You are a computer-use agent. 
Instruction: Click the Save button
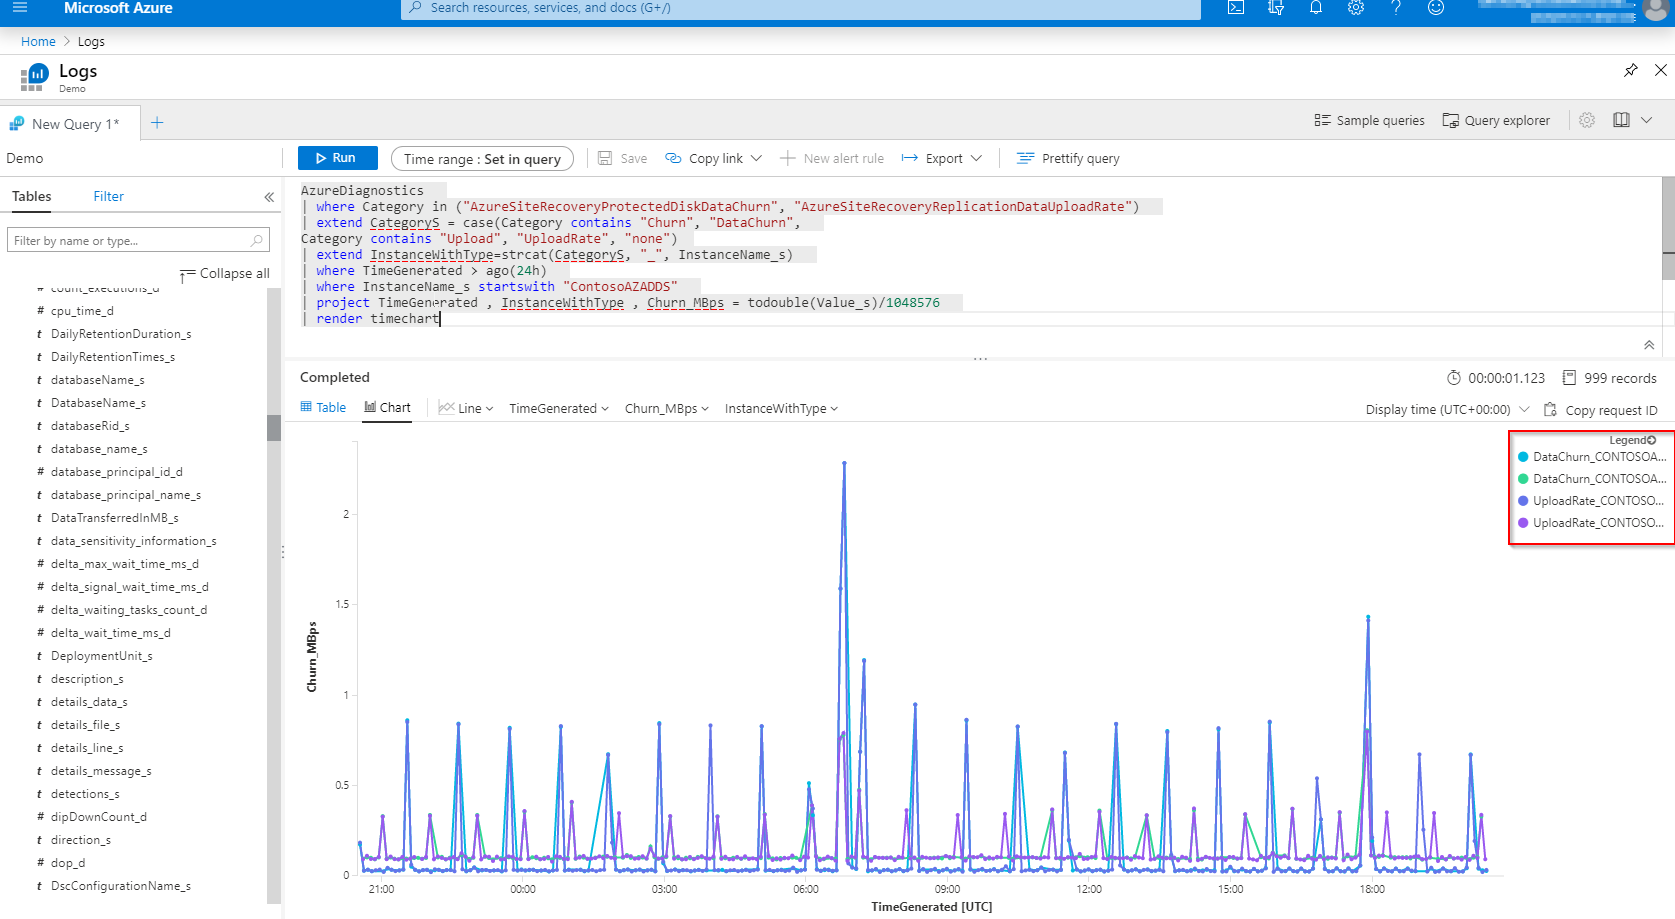pyautogui.click(x=623, y=158)
